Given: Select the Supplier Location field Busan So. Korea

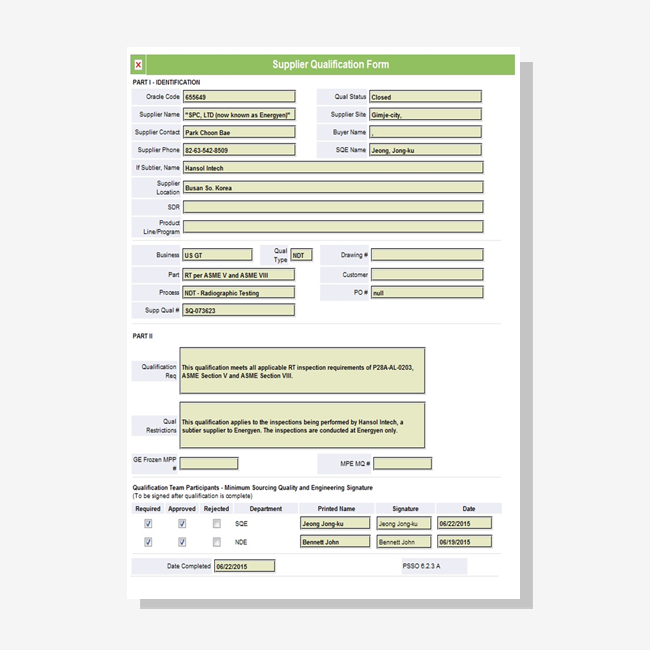Looking at the screenshot, I should pos(333,187).
